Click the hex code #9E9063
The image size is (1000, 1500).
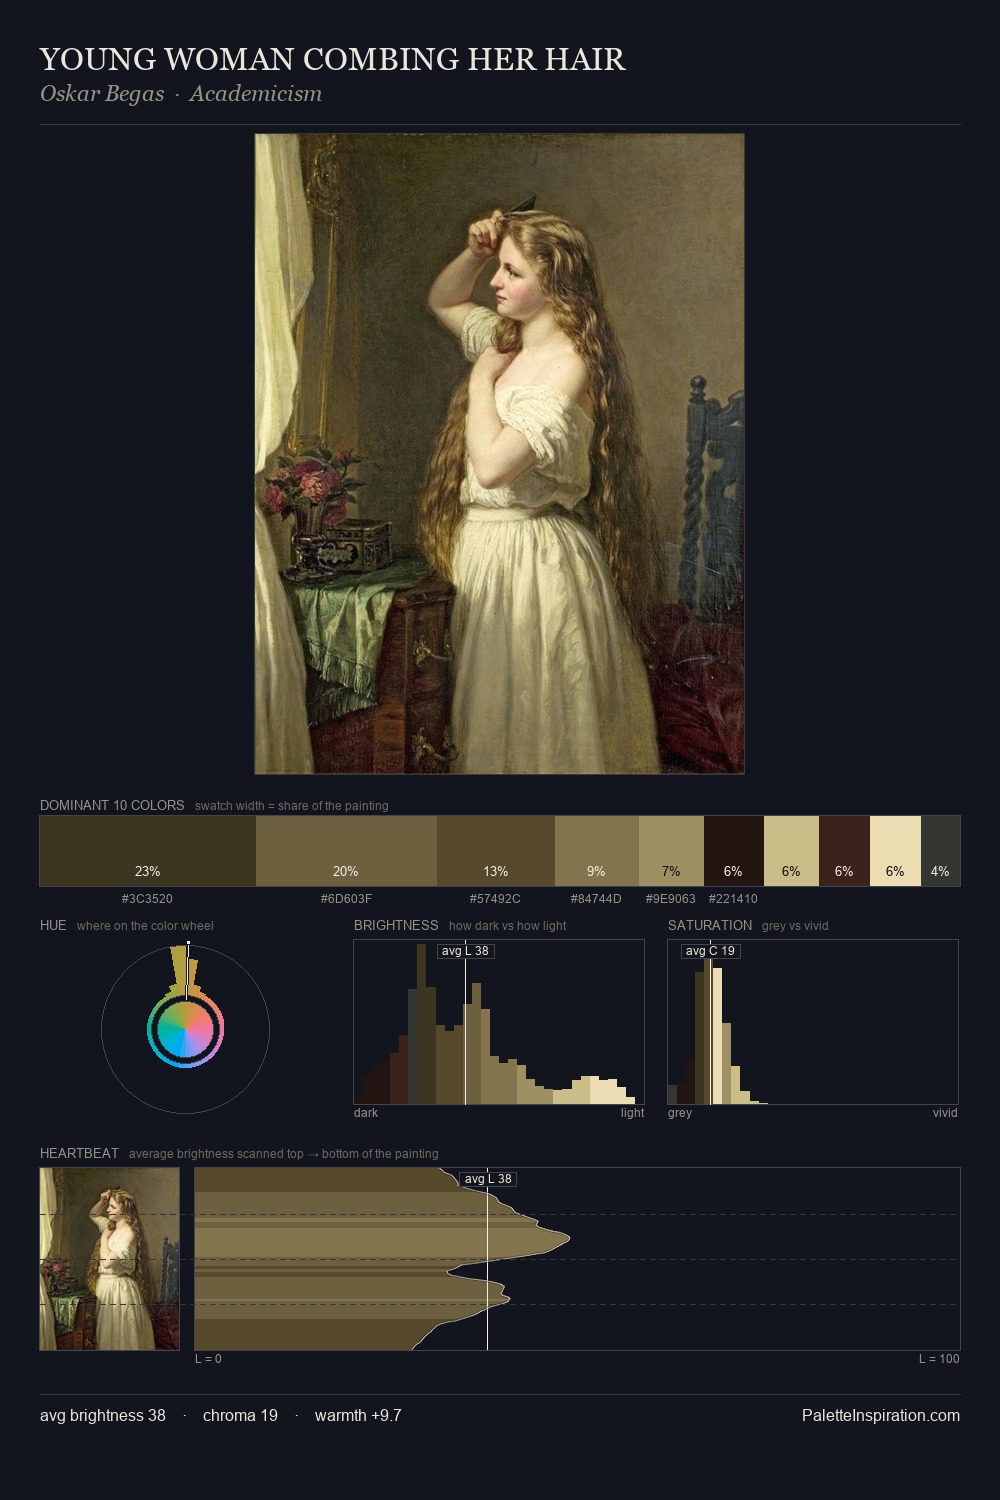click(x=670, y=899)
